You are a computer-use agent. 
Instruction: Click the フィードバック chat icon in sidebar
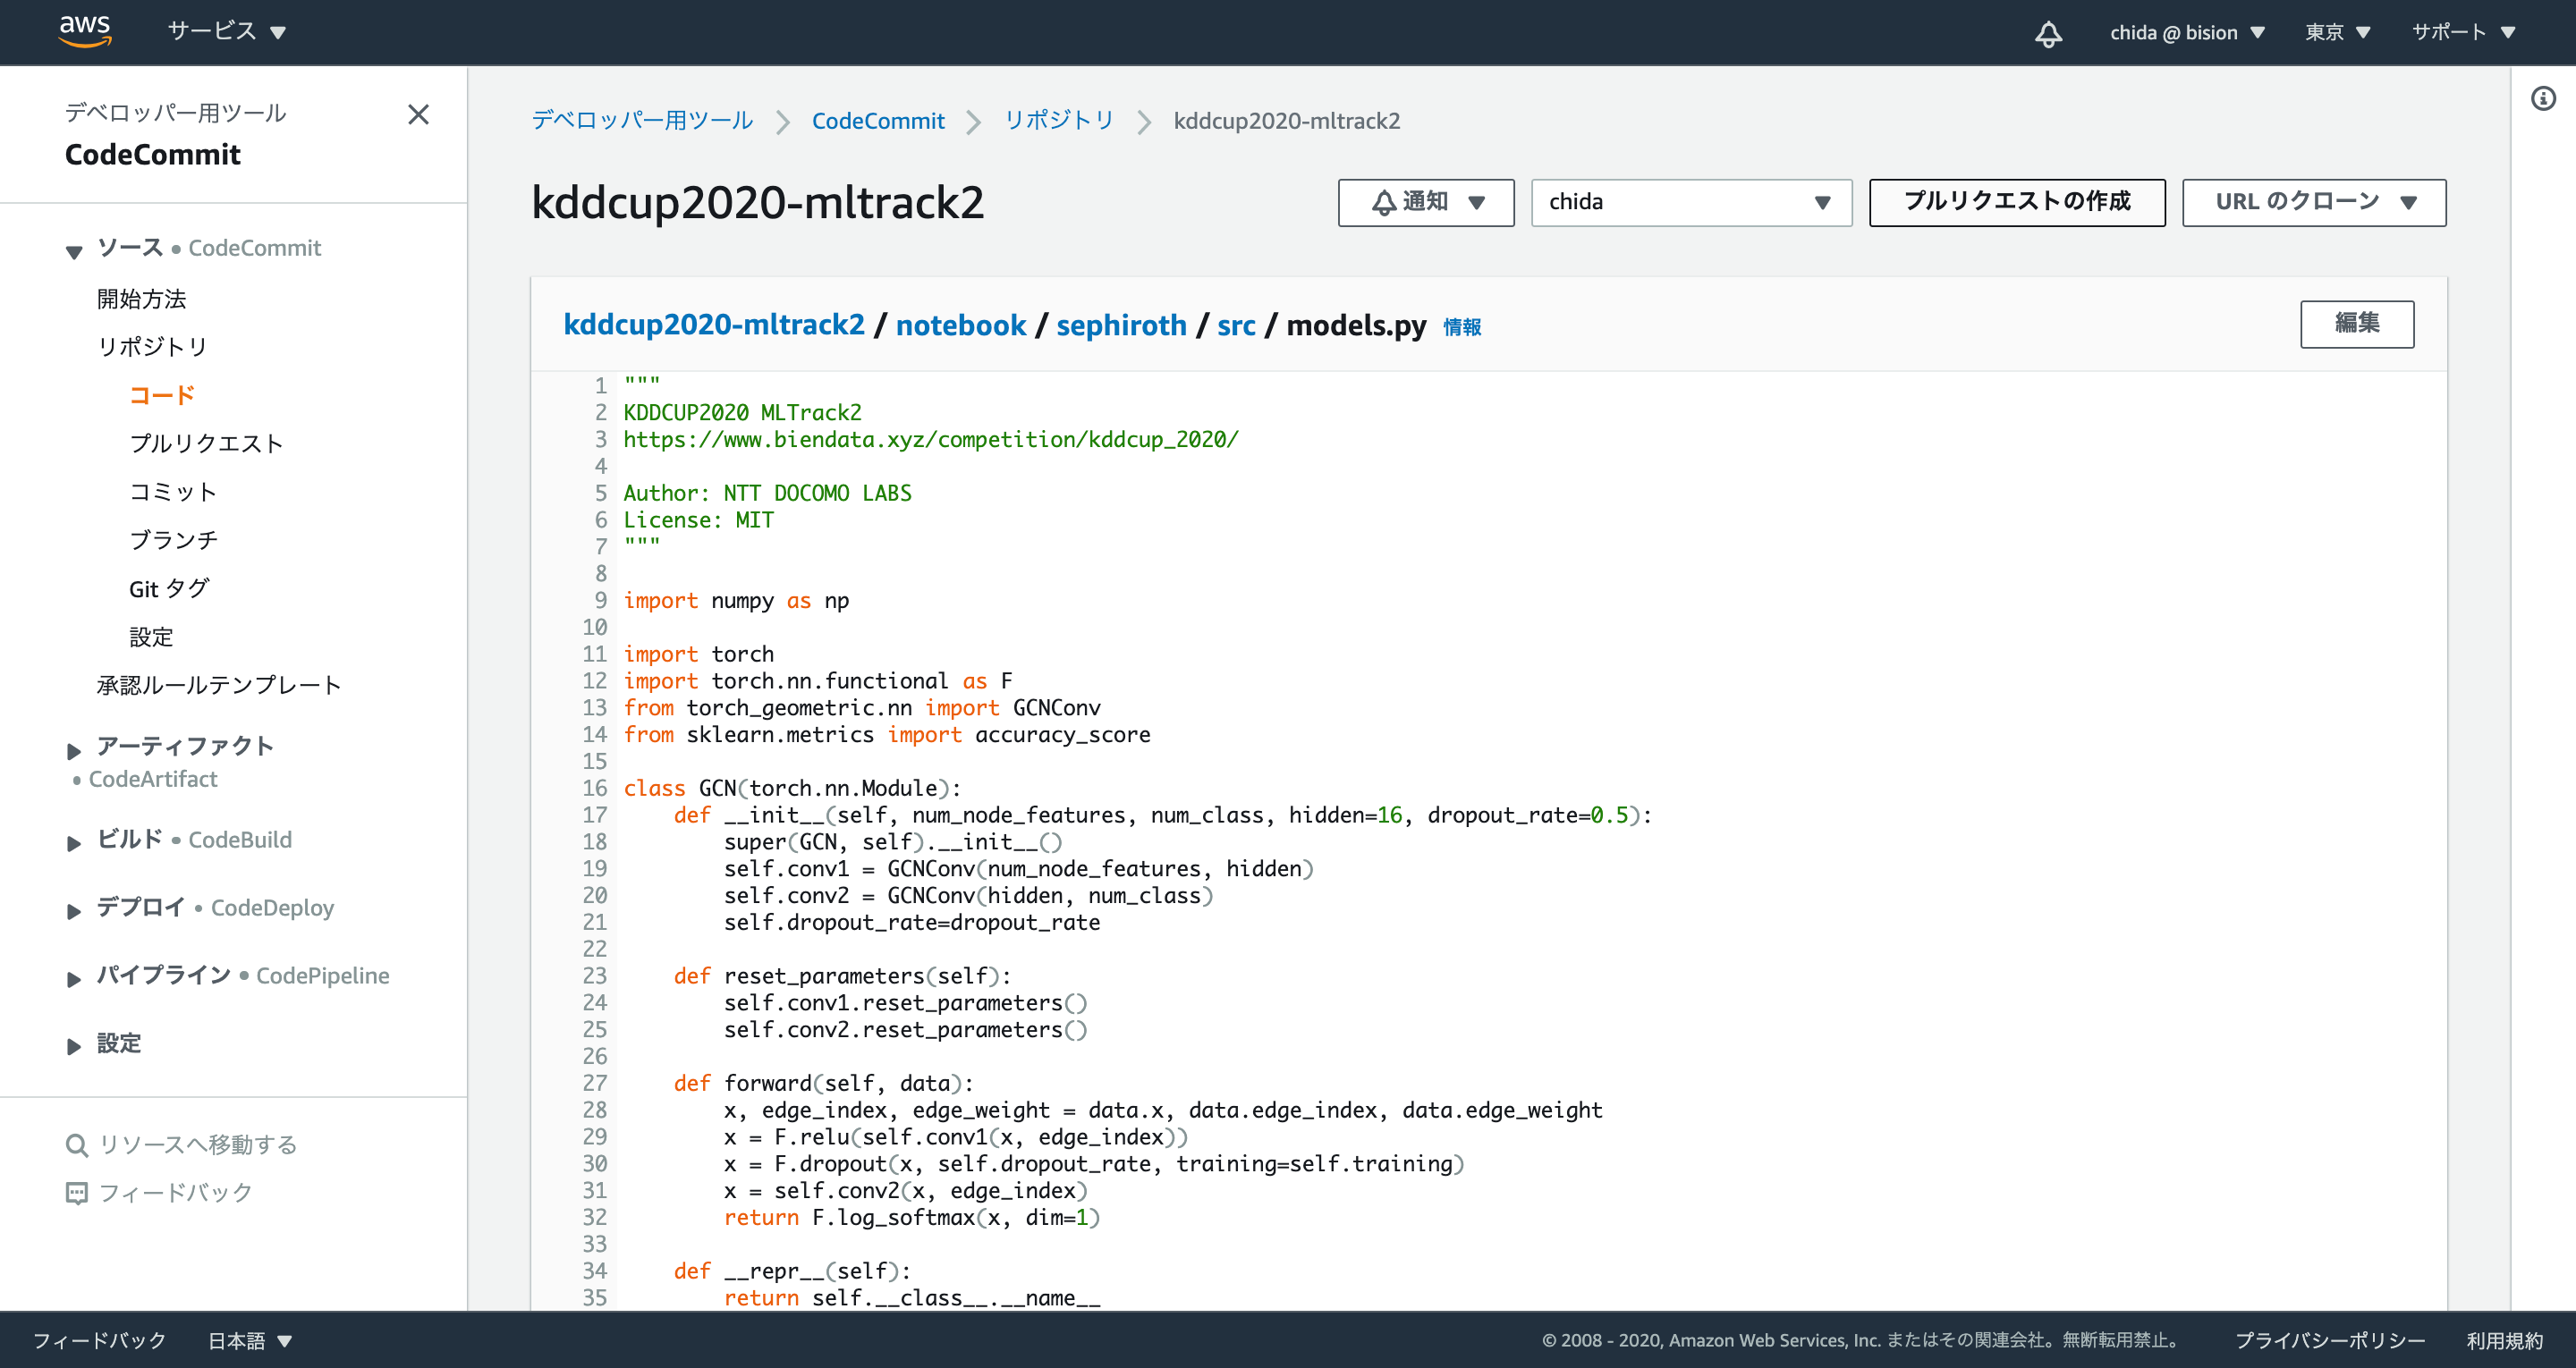(x=76, y=1193)
